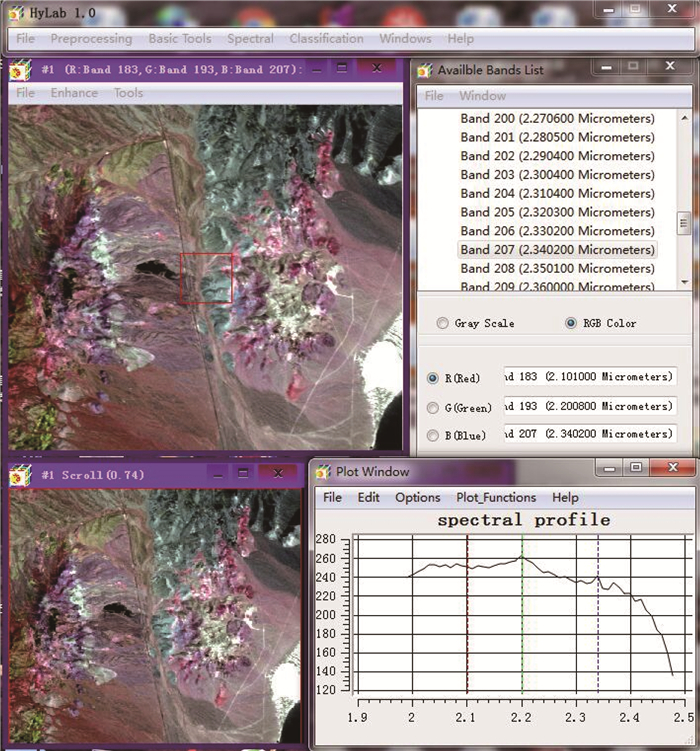
Task: Click the band list vertical scrollbar thumb
Action: point(683,222)
